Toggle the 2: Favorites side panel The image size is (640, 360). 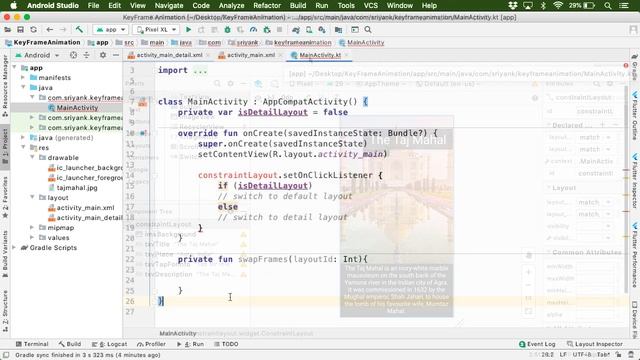(x=5, y=196)
